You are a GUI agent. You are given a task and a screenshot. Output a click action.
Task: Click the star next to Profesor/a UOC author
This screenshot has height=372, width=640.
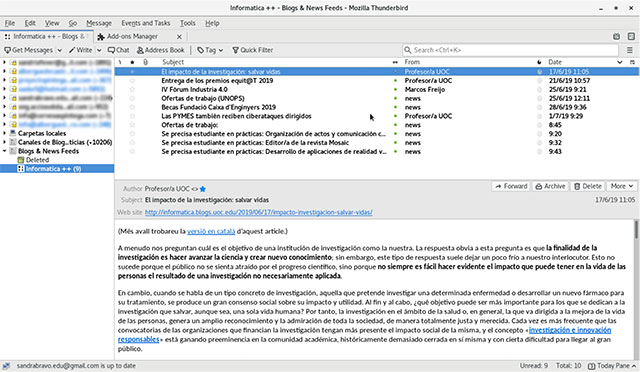203,189
